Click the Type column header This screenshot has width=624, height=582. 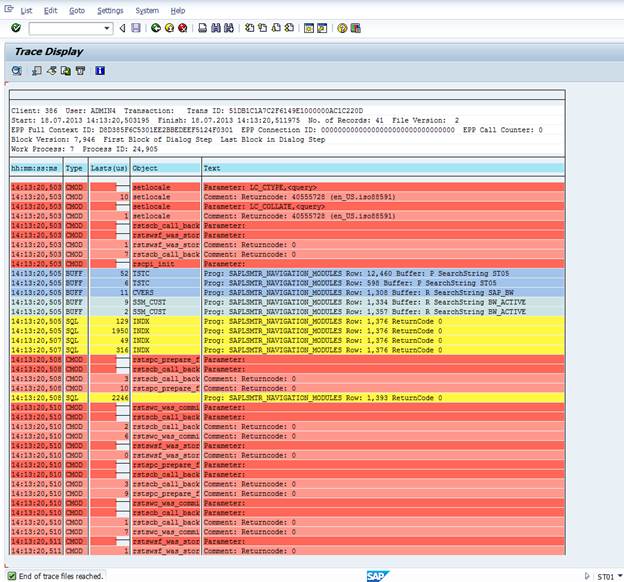[x=76, y=168]
